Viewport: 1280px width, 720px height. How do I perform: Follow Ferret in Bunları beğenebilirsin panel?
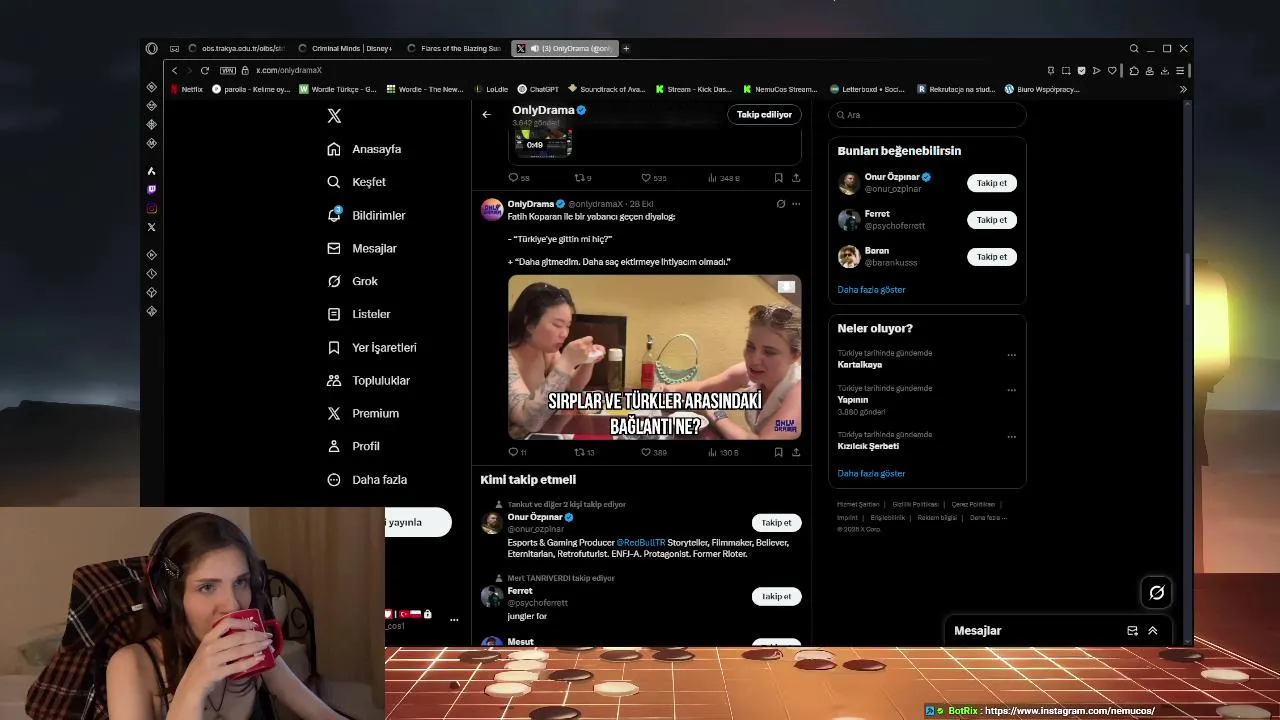992,220
